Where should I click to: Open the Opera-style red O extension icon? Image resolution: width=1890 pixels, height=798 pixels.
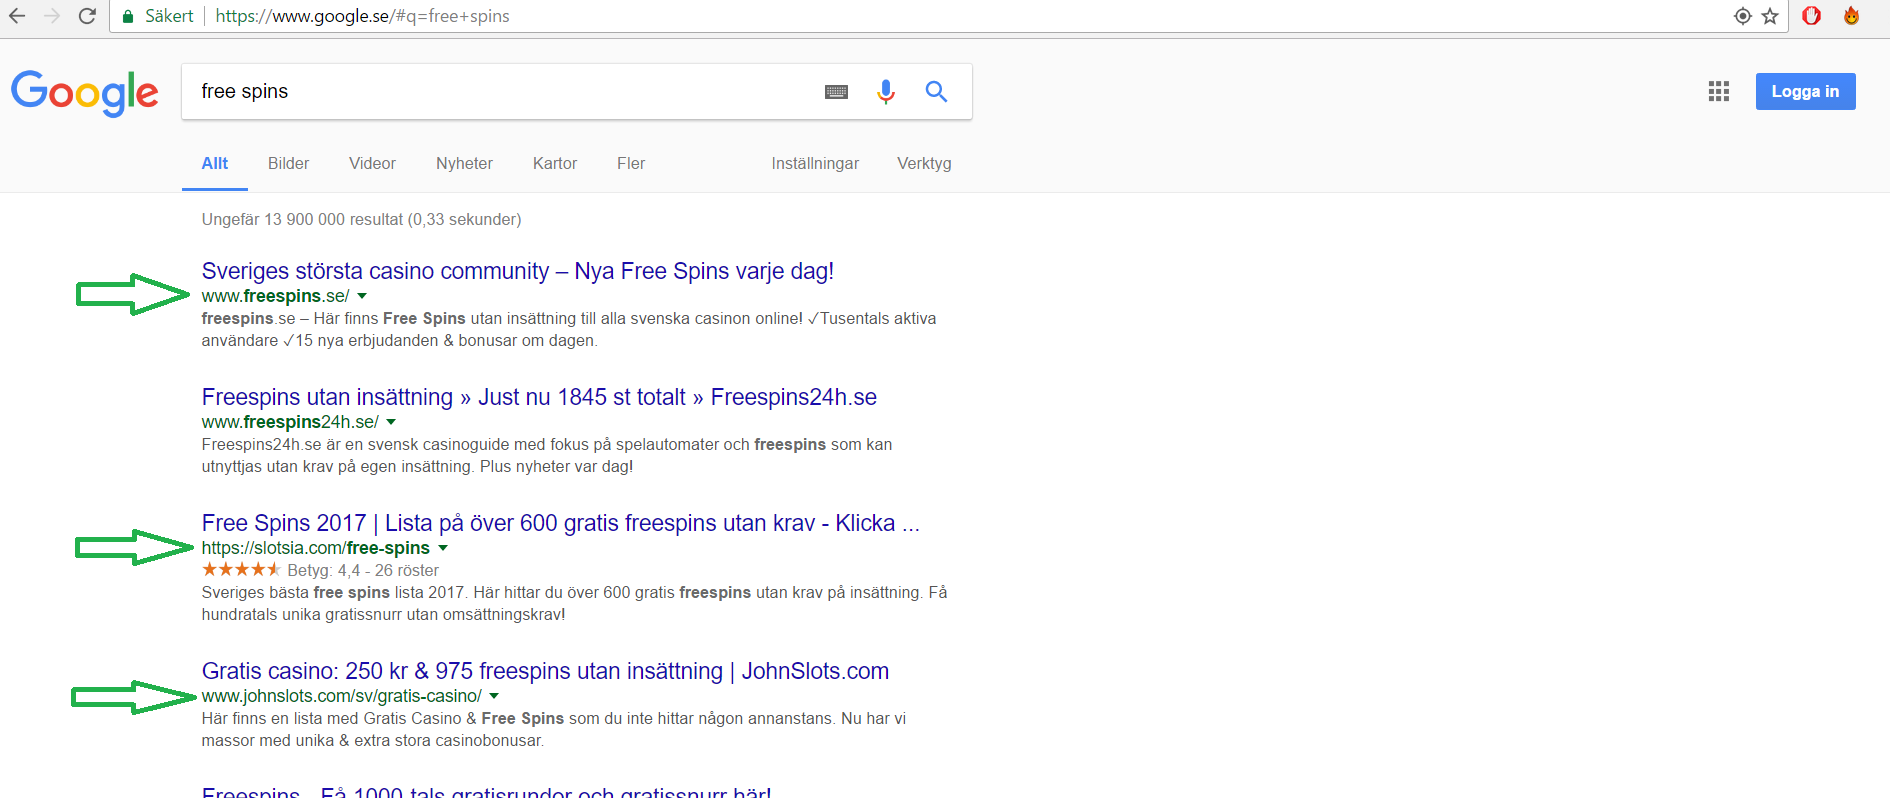pos(1811,16)
